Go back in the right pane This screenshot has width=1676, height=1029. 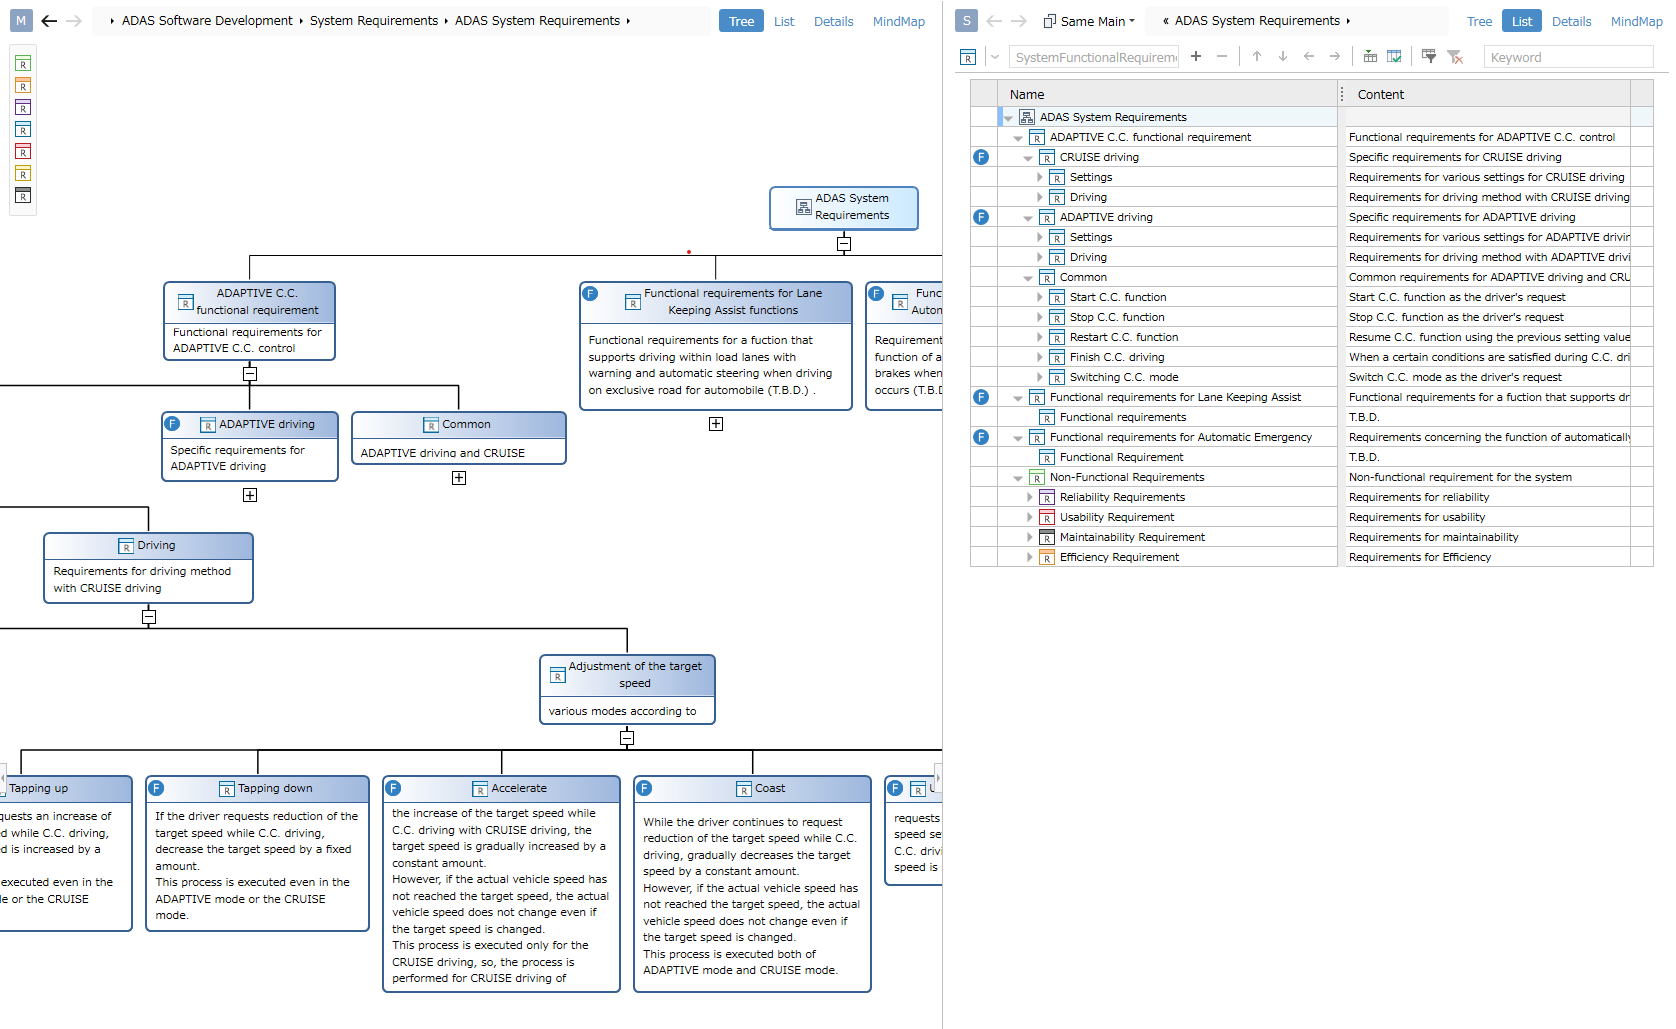tap(994, 21)
